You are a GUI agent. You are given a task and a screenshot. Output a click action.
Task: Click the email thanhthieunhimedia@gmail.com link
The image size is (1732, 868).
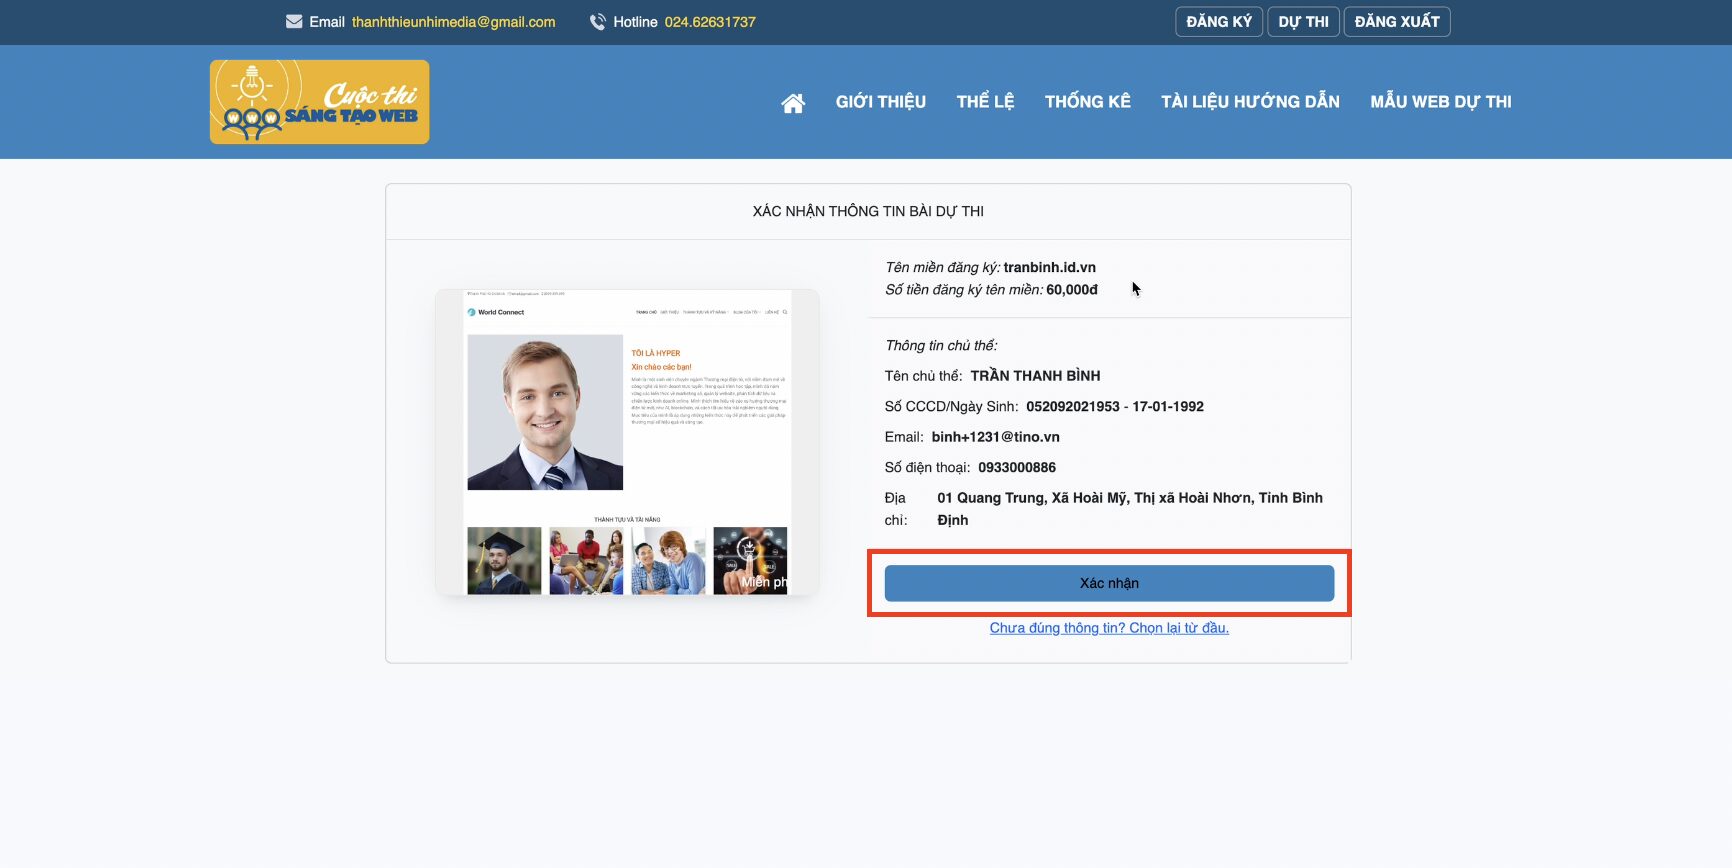coord(453,22)
